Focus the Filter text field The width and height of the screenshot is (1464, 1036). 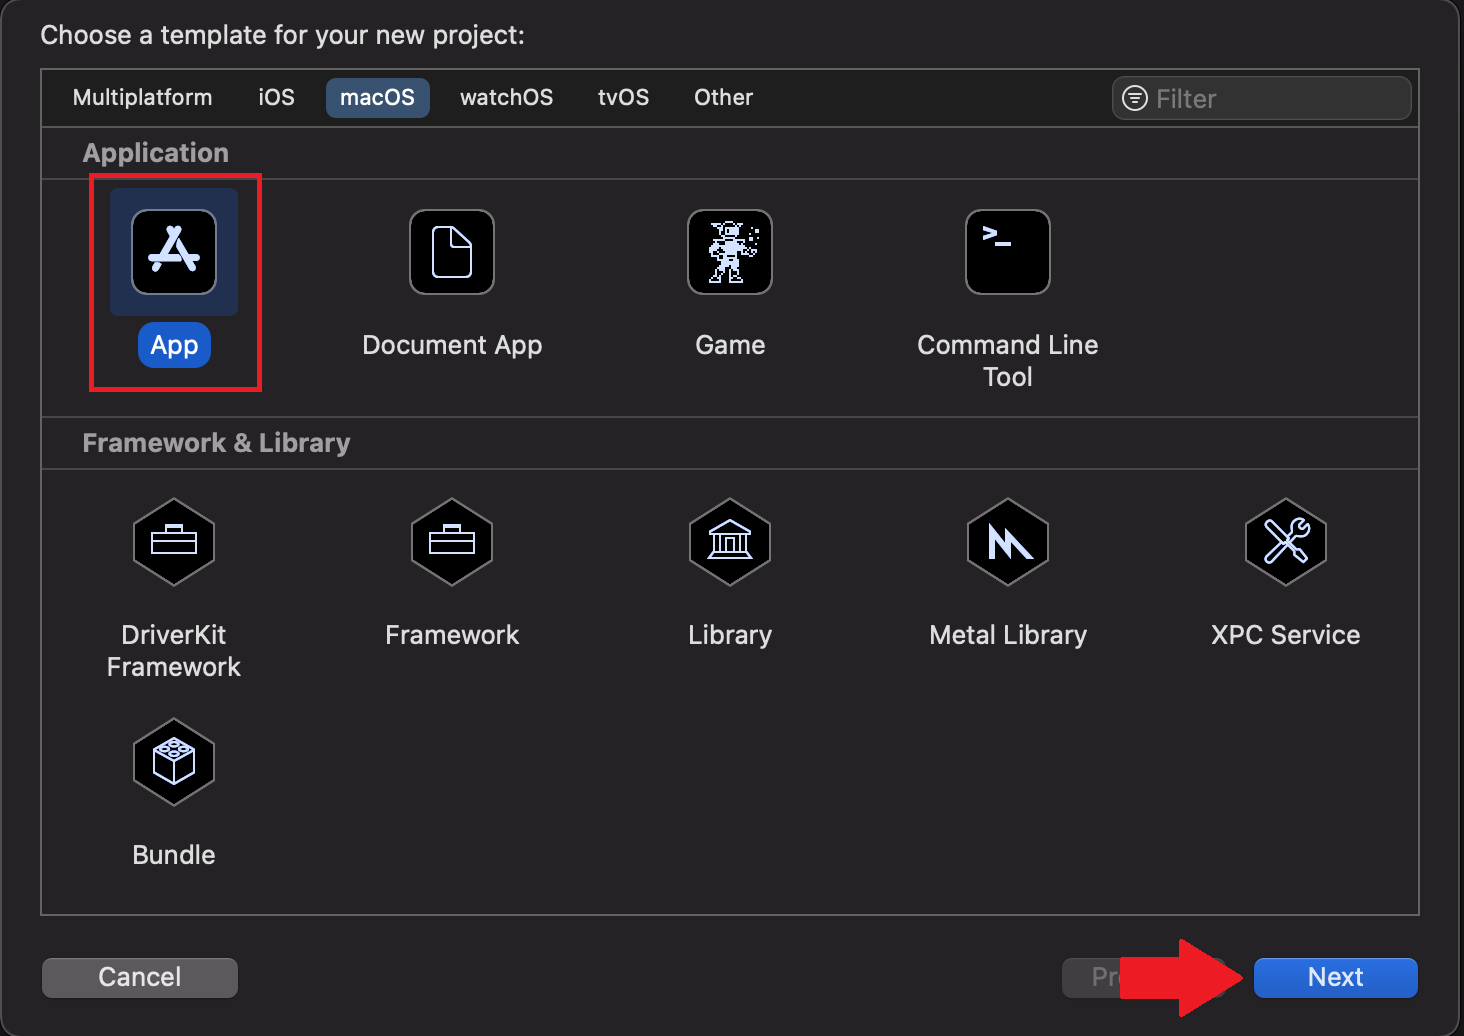1262,98
